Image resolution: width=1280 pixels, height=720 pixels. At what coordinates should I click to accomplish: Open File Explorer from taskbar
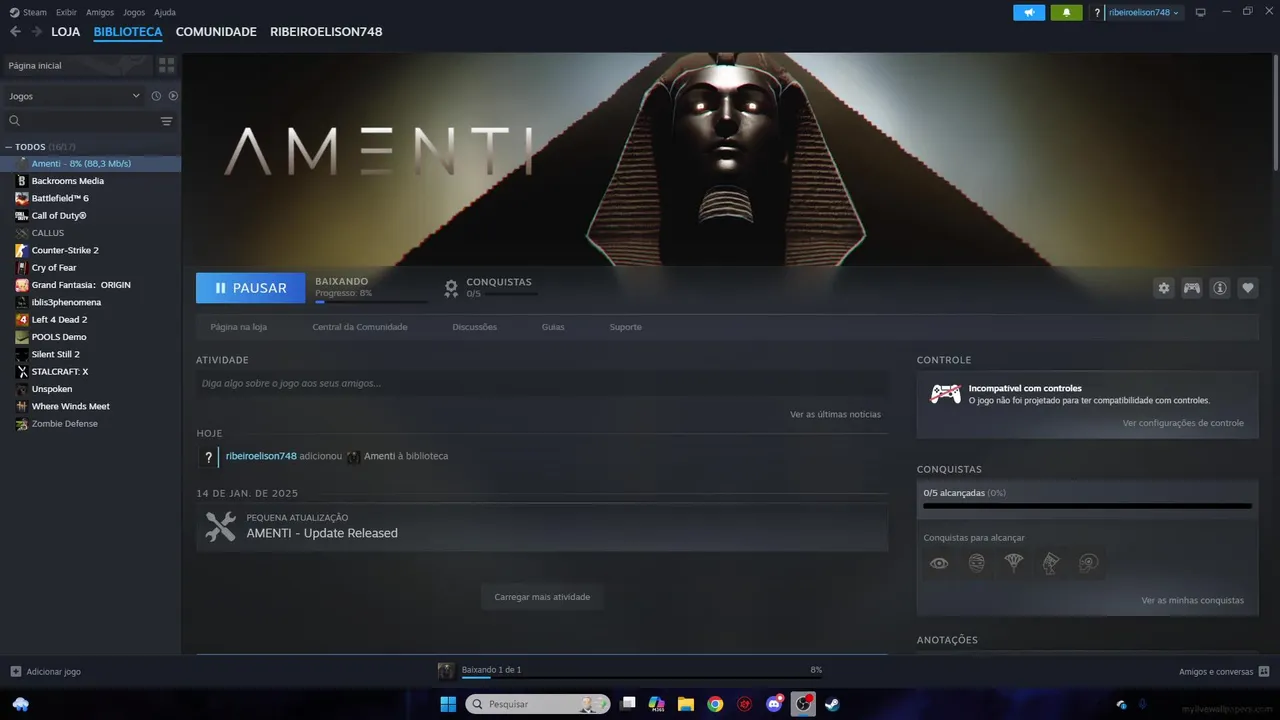[686, 704]
